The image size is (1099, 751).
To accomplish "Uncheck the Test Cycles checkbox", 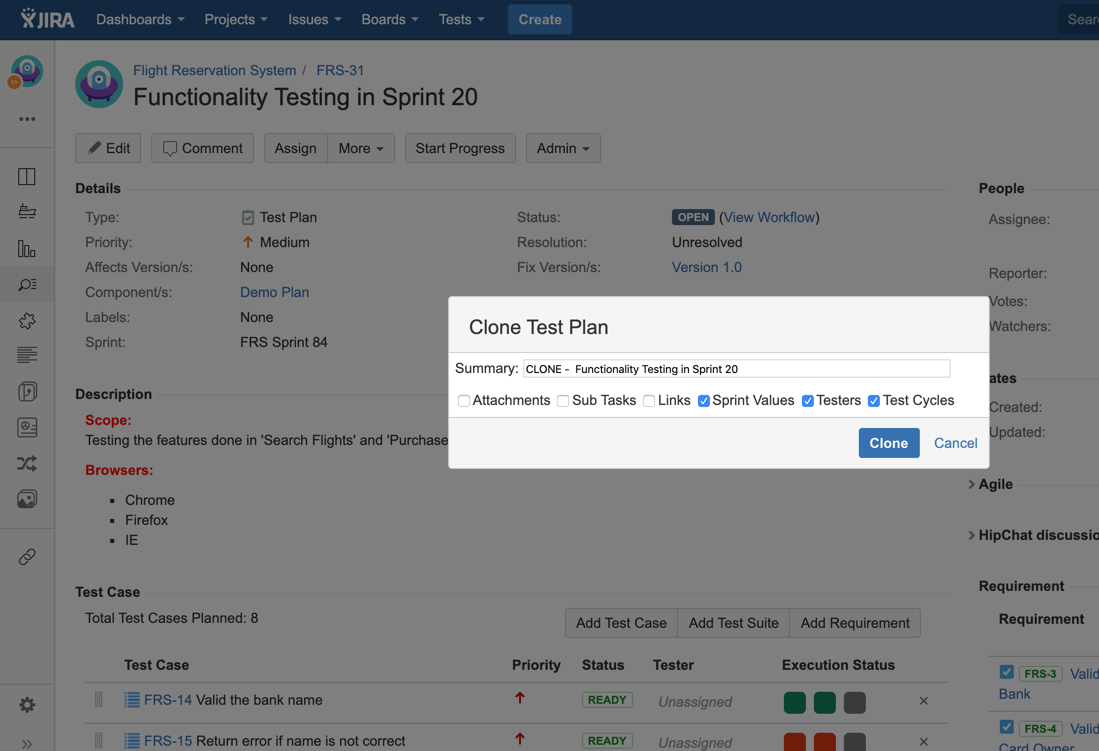I will tap(874, 401).
